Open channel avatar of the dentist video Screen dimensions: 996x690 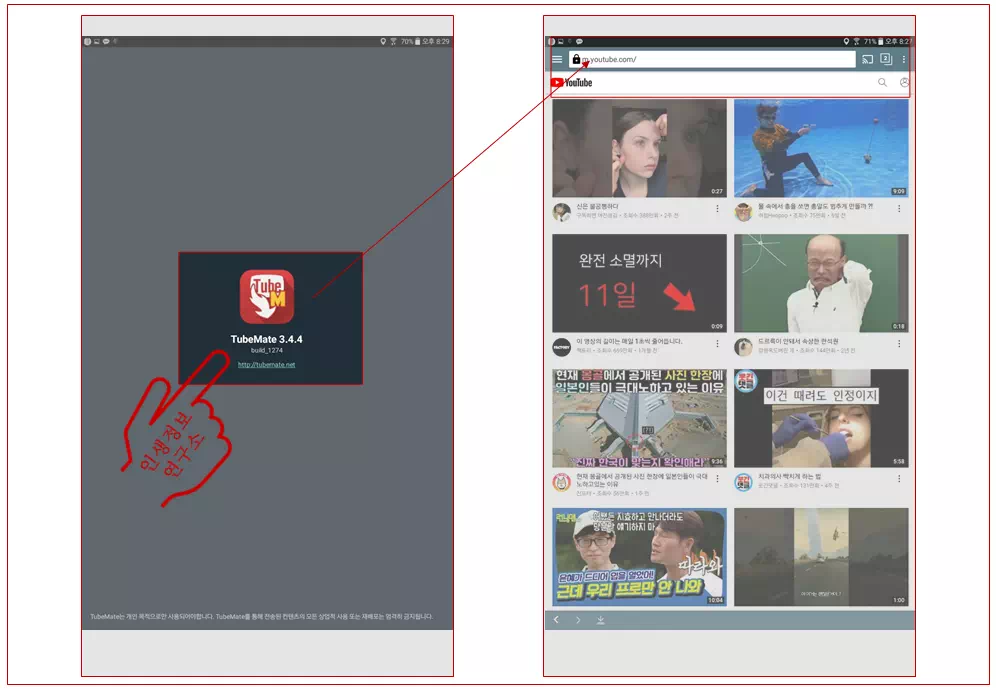pos(744,482)
